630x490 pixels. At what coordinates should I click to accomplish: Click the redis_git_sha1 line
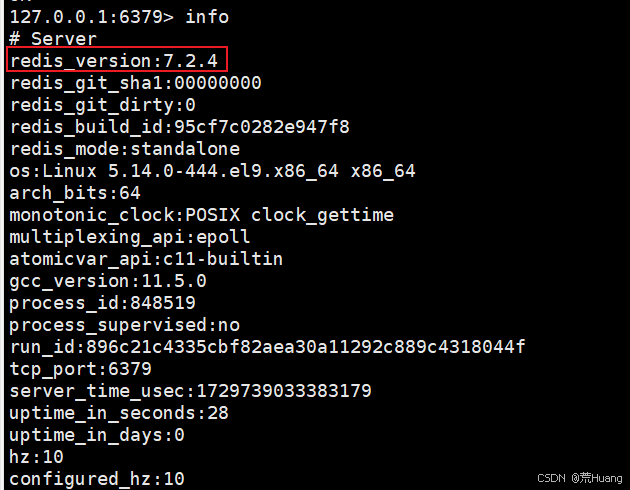coord(135,83)
